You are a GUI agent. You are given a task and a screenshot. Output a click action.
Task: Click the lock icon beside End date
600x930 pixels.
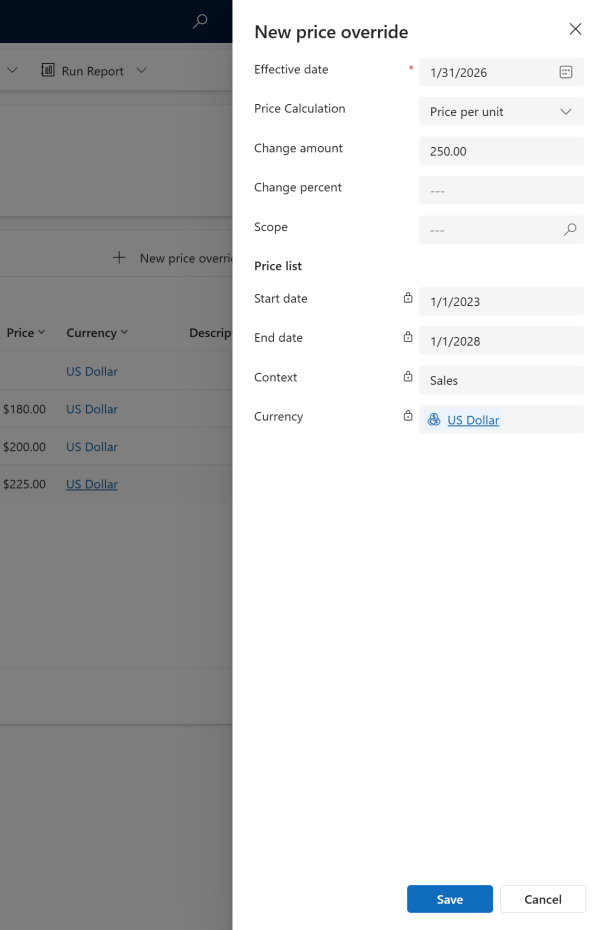pyautogui.click(x=408, y=337)
